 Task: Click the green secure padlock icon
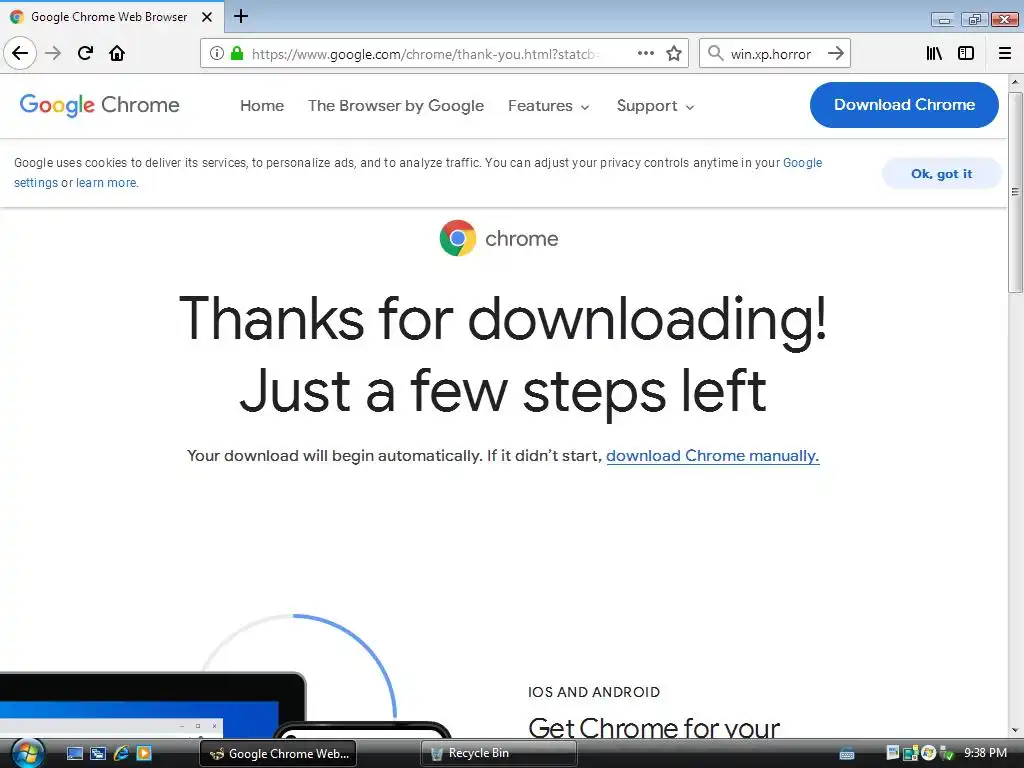237,53
